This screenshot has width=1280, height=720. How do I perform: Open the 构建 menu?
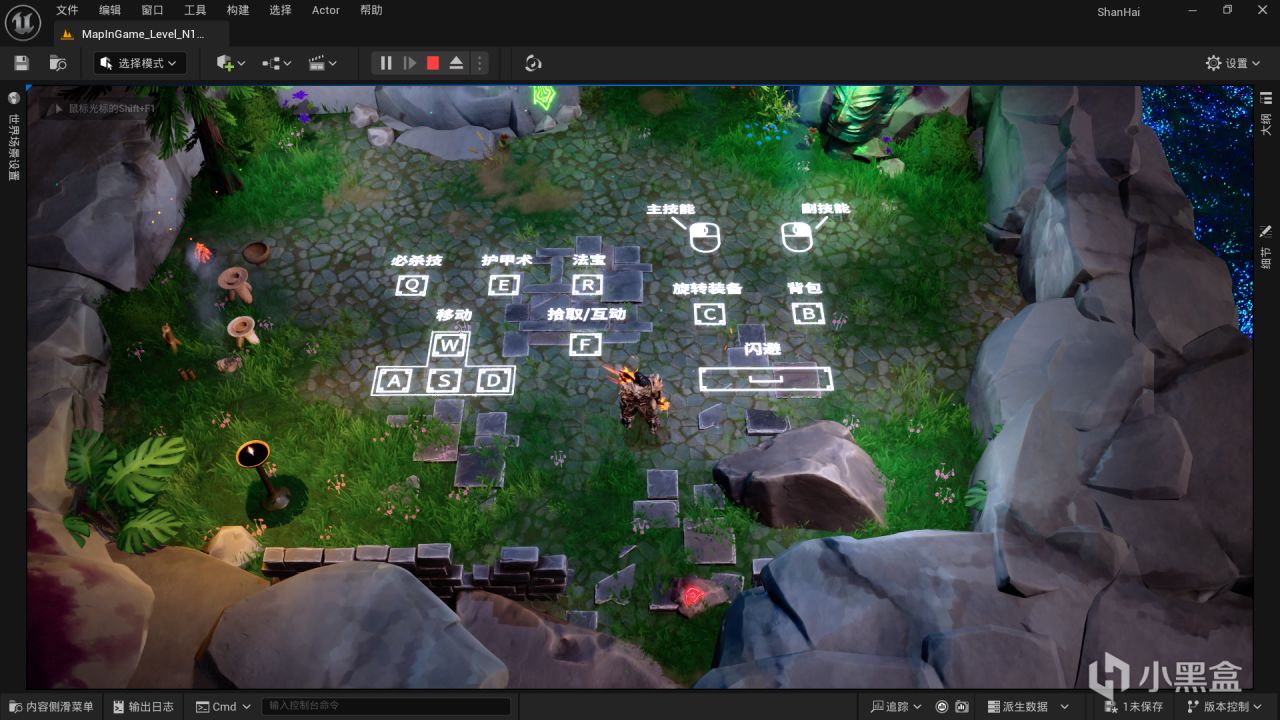click(x=238, y=10)
